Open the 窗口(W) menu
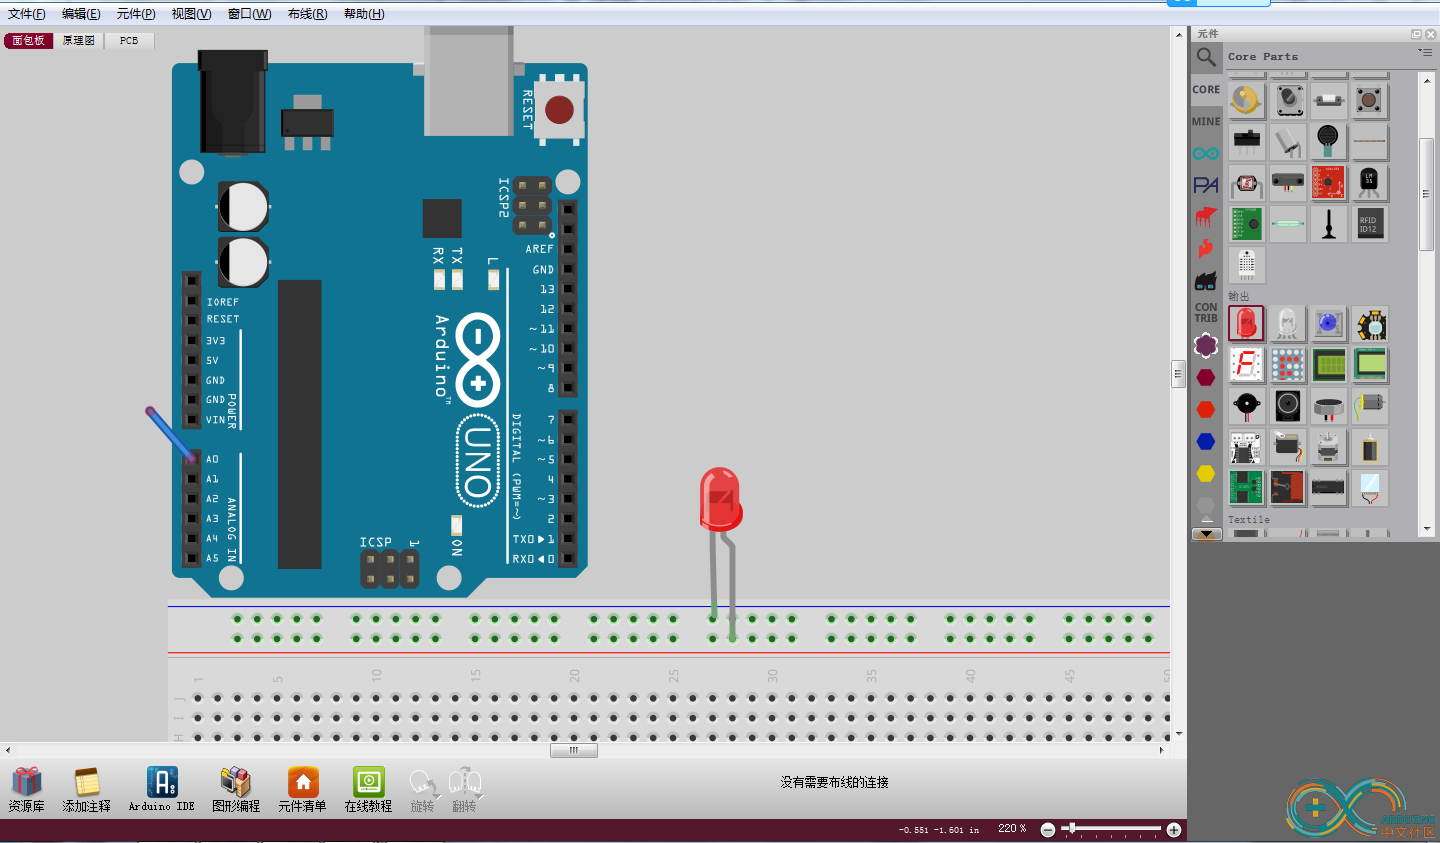 249,14
